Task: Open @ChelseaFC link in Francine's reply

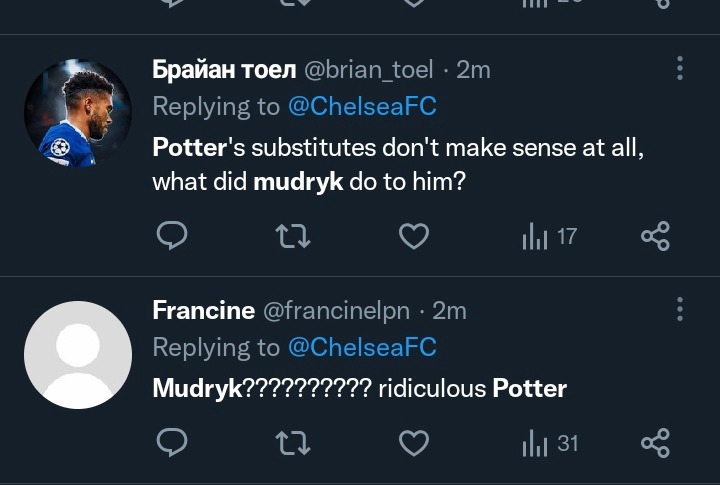Action: click(x=362, y=347)
